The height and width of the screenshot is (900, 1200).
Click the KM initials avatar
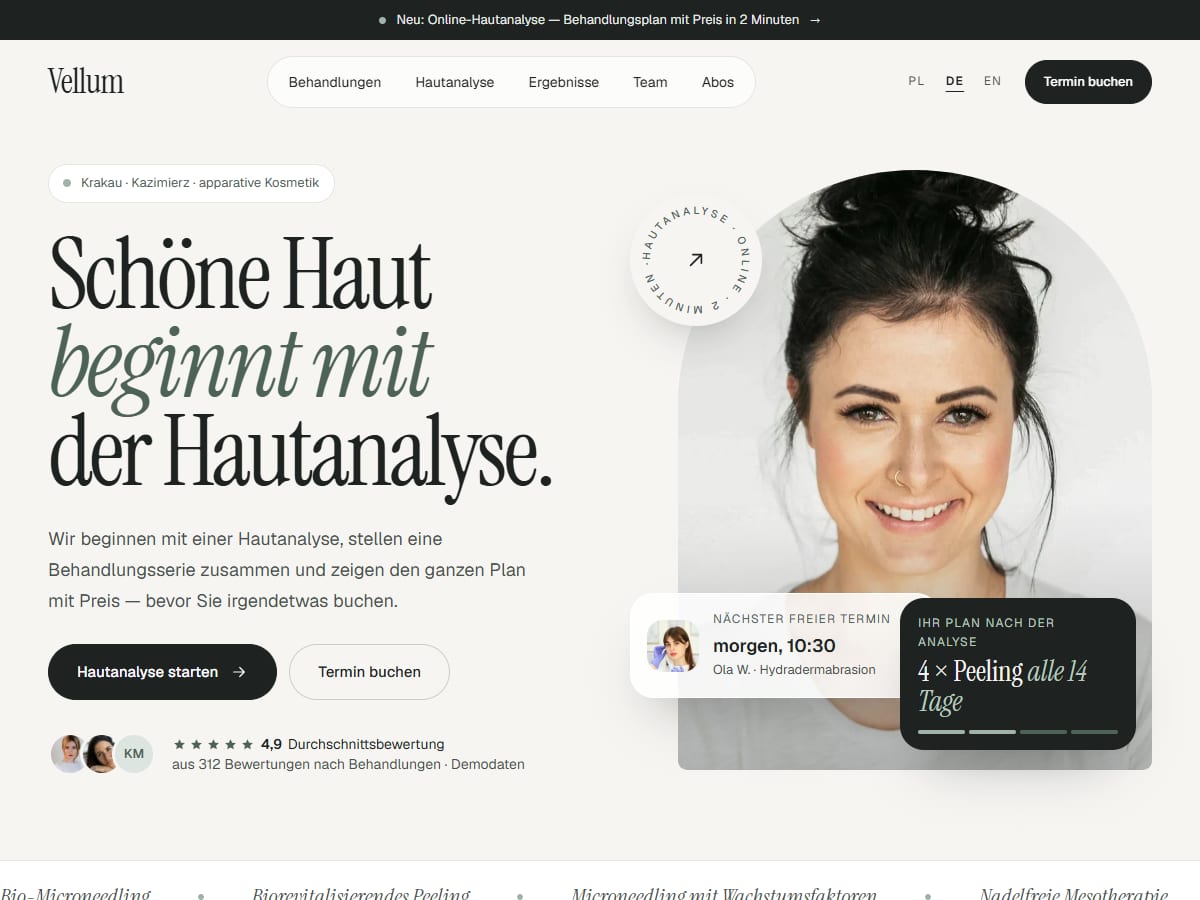pos(134,754)
